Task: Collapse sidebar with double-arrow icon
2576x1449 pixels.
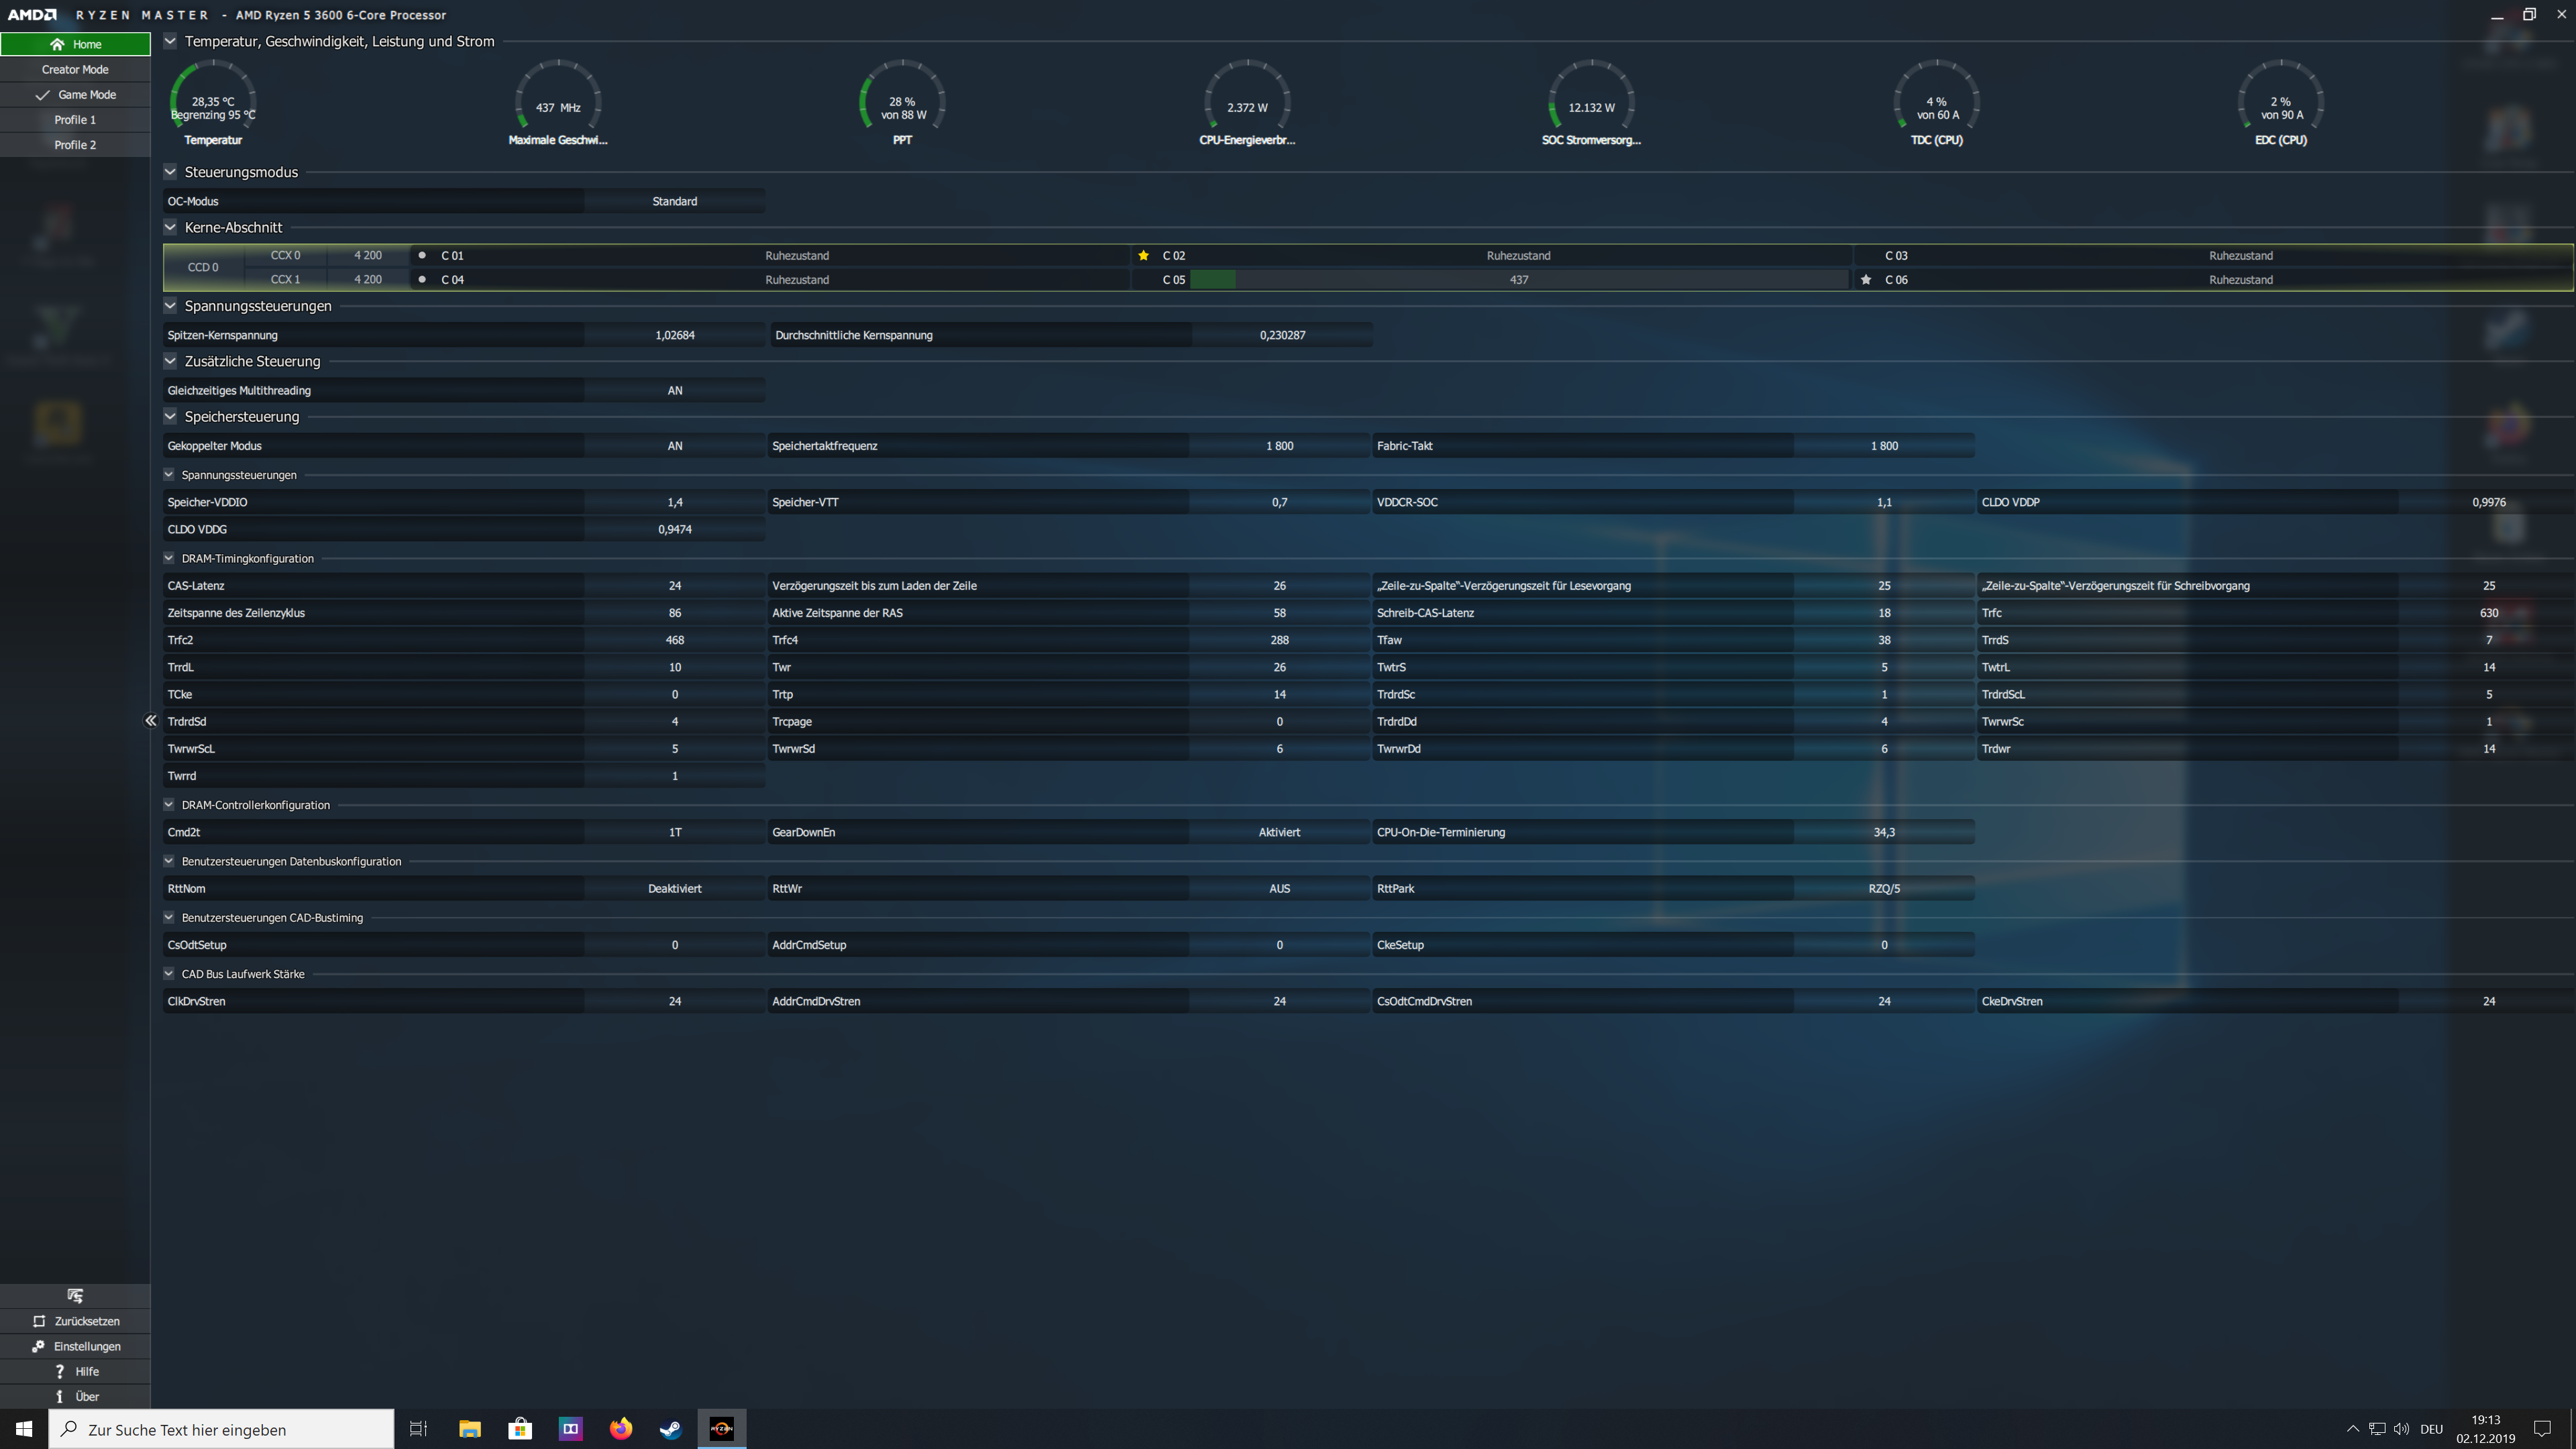Action: [150, 720]
